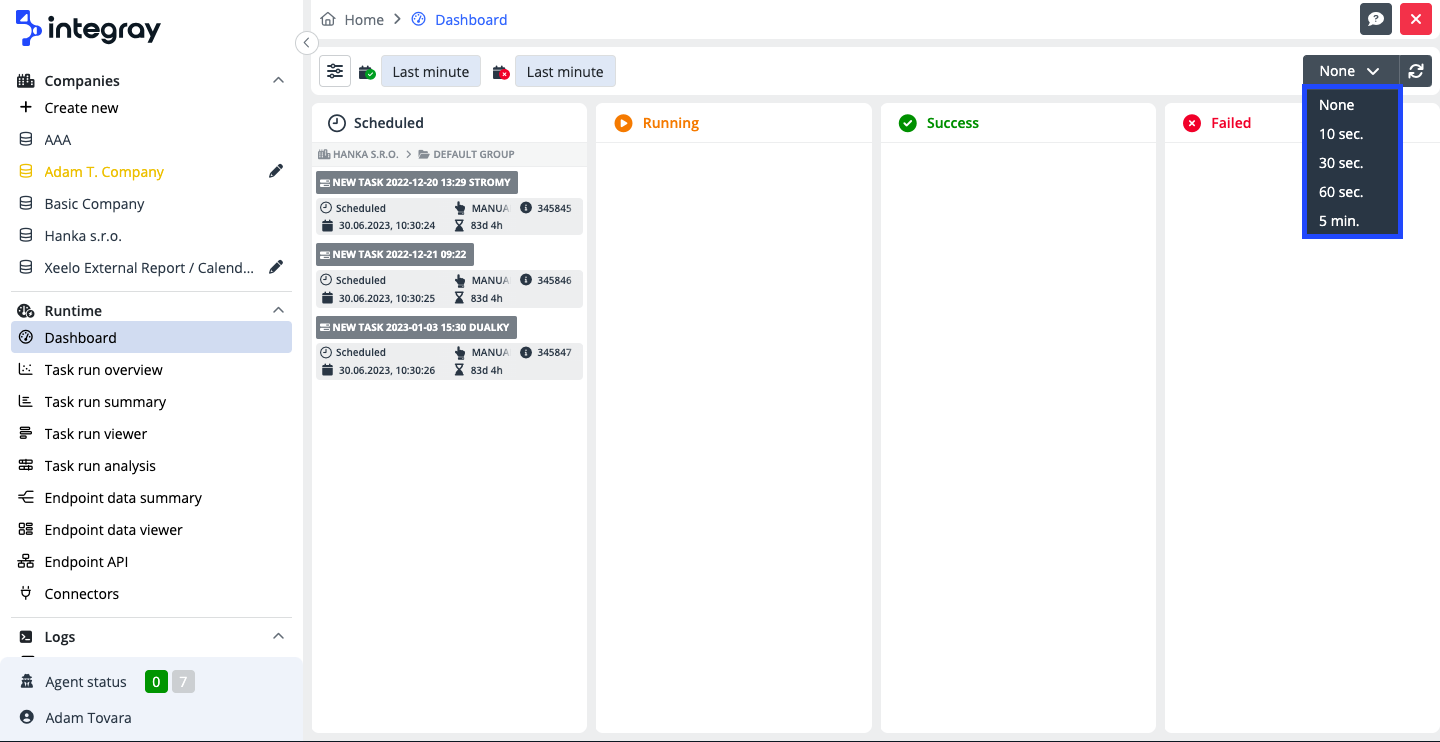Collapse the Runtime section
This screenshot has height=742, width=1440.
point(278,310)
